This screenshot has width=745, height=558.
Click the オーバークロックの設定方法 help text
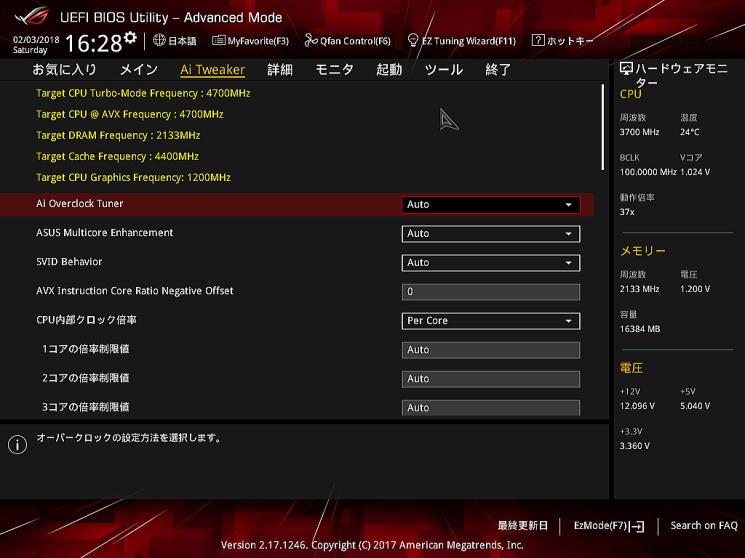pos(129,438)
